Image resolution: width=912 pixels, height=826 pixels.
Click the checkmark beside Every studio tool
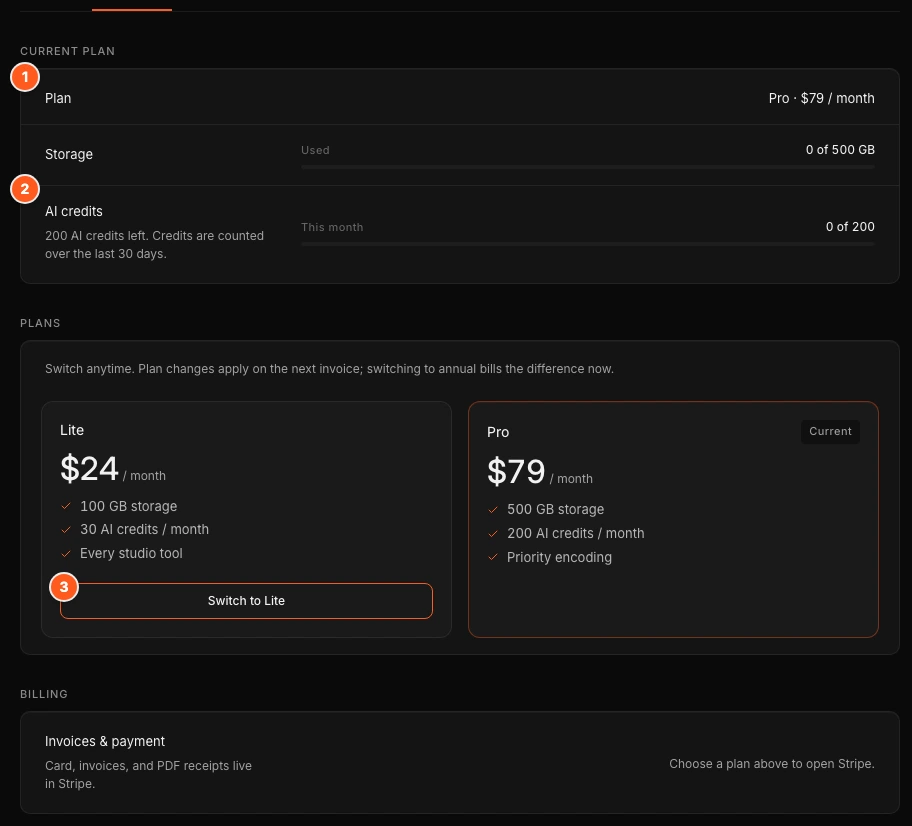click(66, 553)
